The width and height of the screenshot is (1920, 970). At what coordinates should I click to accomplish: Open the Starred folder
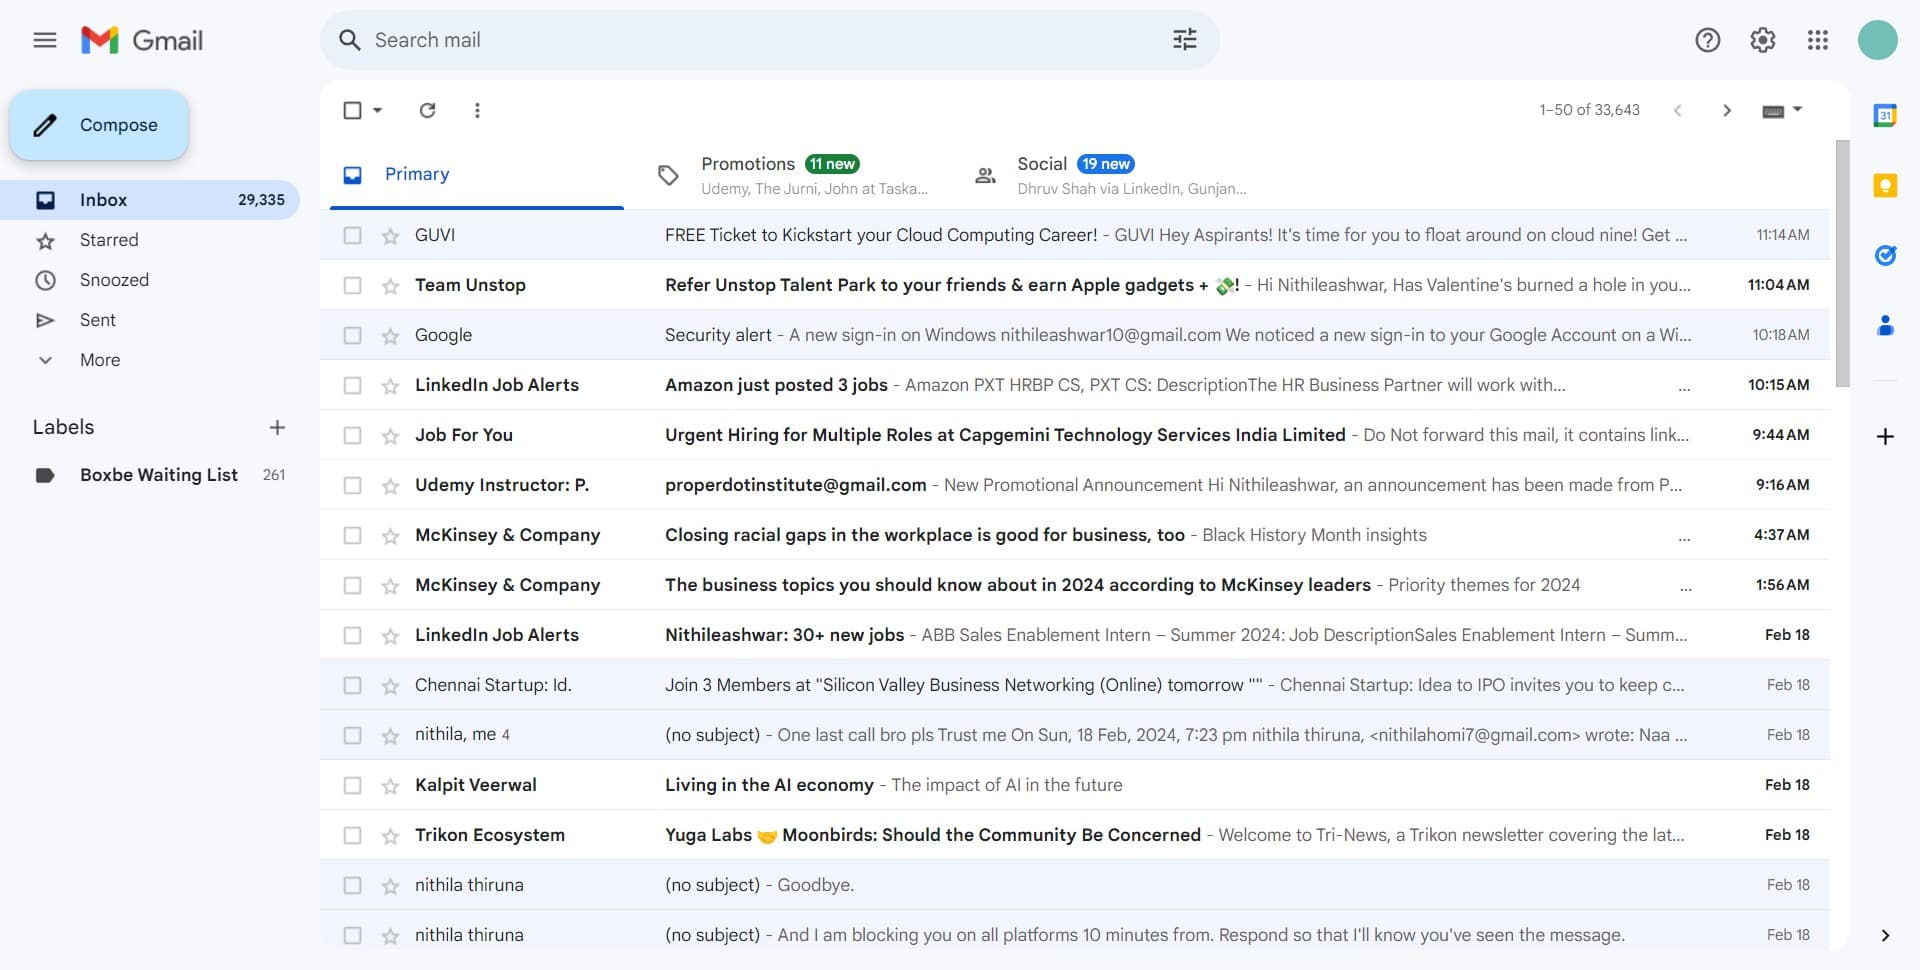(x=109, y=240)
